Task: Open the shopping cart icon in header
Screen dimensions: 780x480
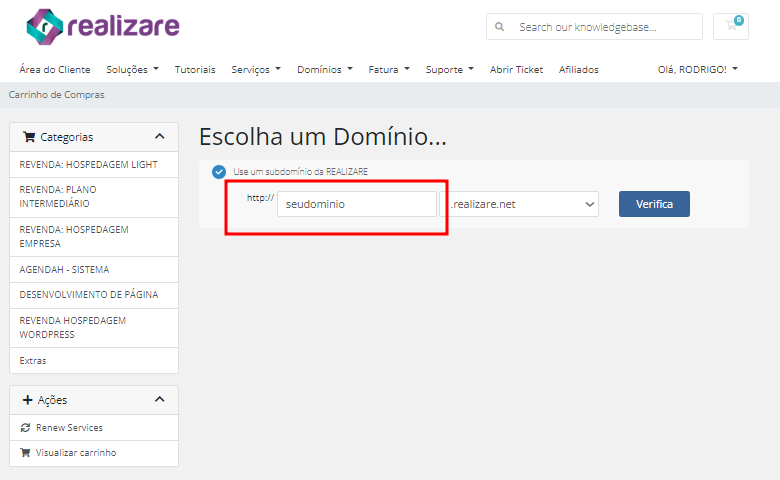Action: click(731, 26)
